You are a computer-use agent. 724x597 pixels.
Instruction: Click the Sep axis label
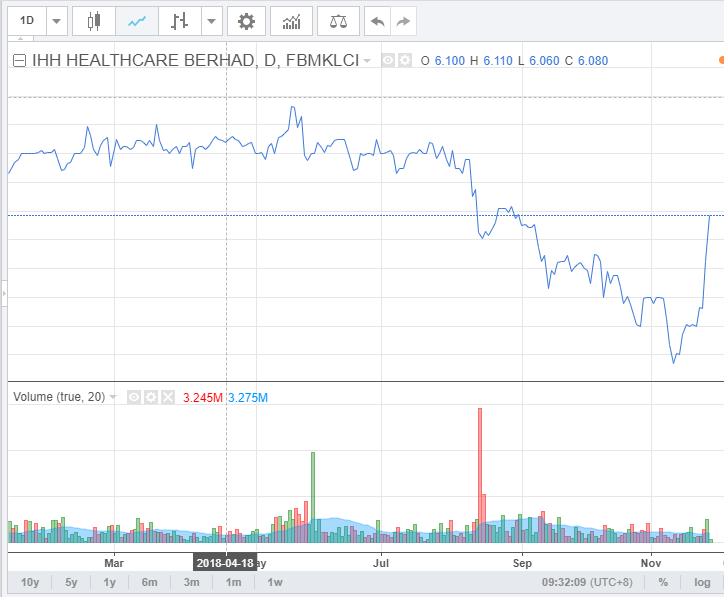coord(522,563)
